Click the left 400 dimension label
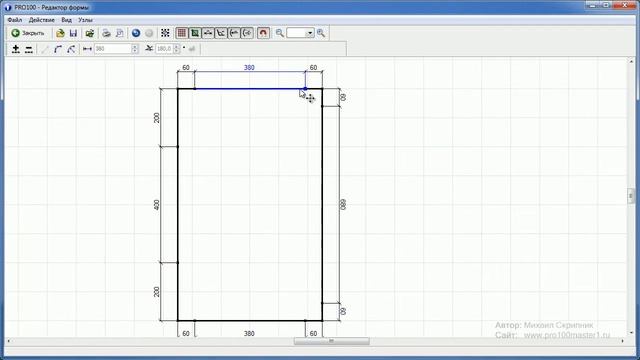This screenshot has height=360, width=640. click(156, 205)
